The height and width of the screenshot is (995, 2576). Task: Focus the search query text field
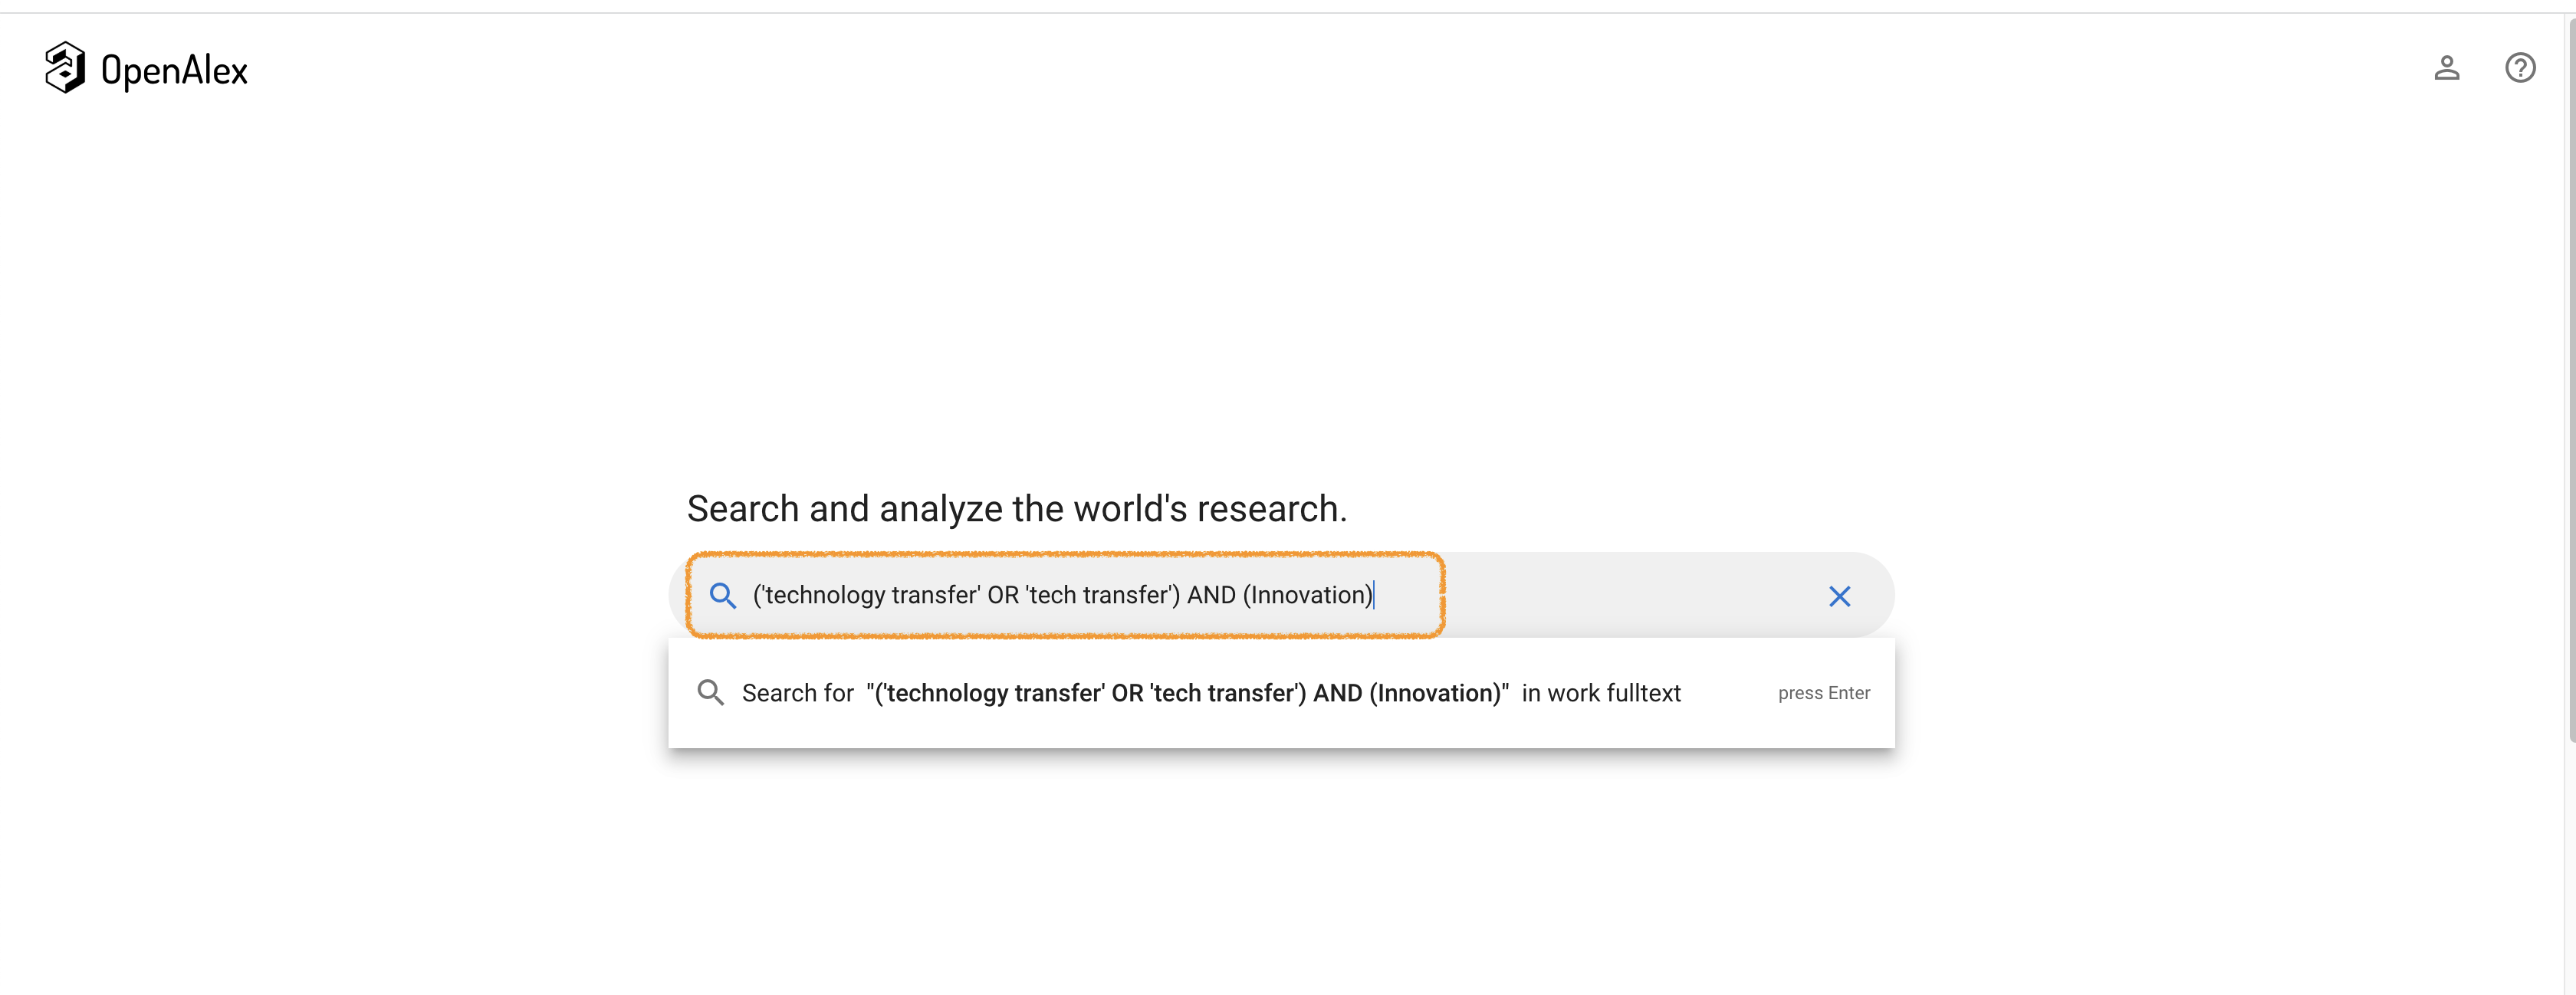[1063, 596]
